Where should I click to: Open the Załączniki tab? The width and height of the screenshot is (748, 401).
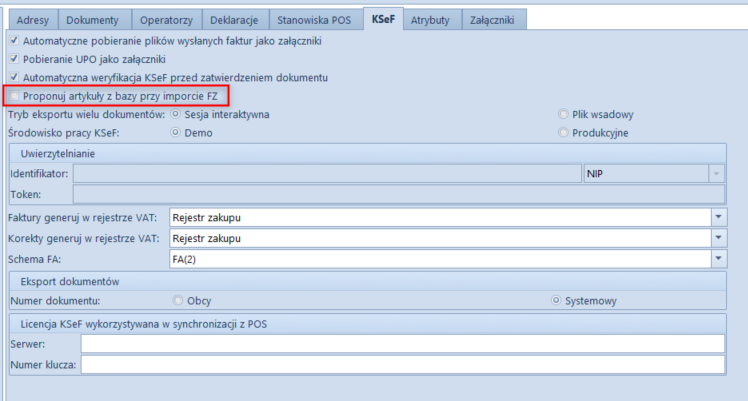(x=492, y=20)
